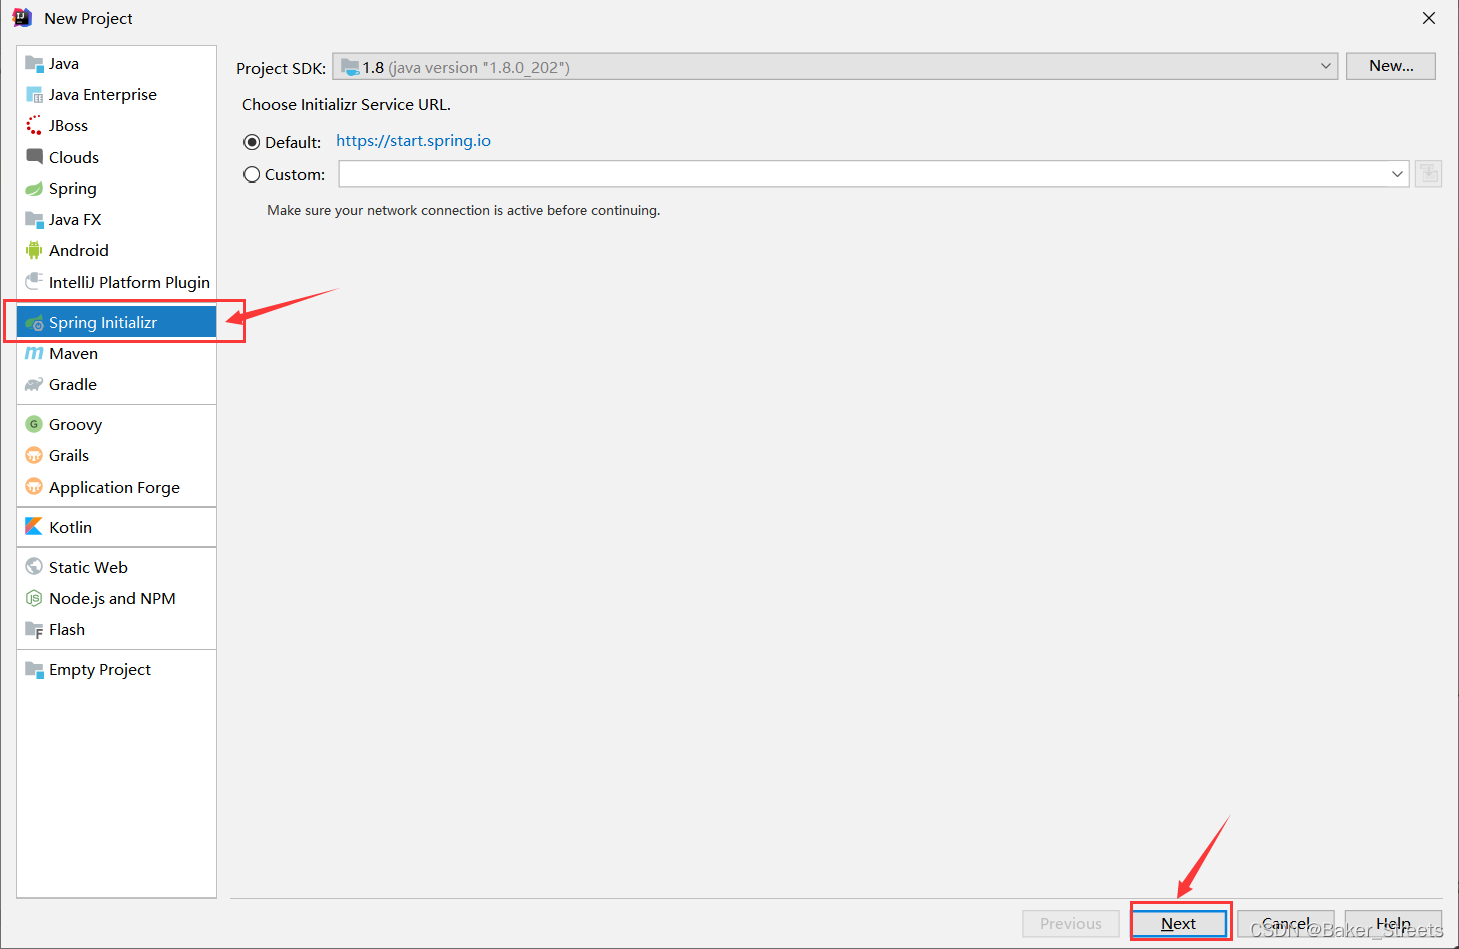
Task: Click the Spring Initializr icon
Action: point(34,323)
